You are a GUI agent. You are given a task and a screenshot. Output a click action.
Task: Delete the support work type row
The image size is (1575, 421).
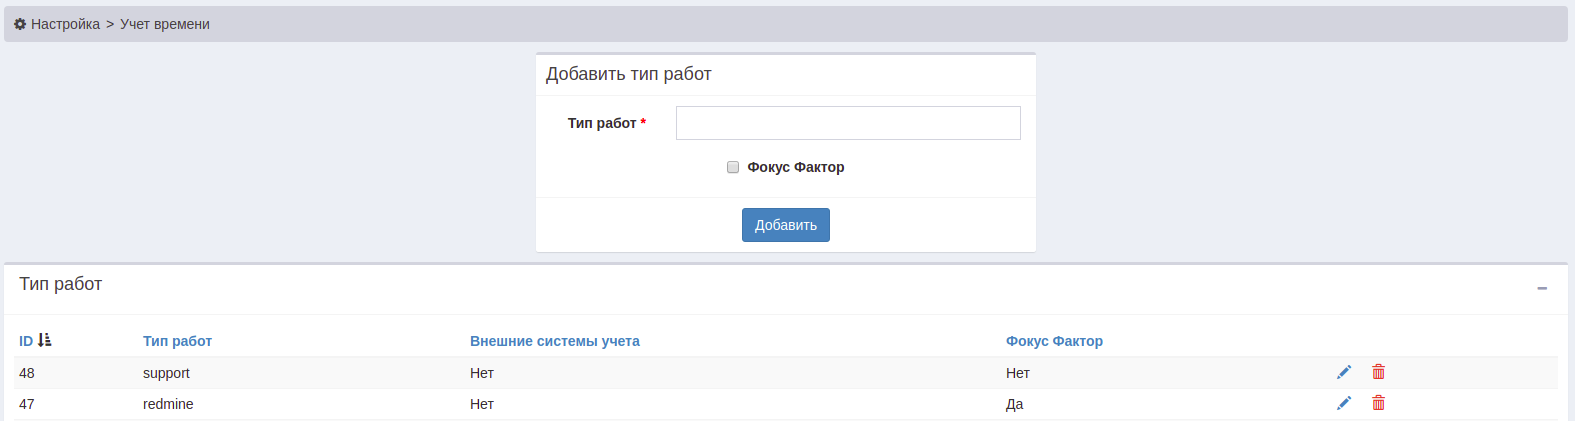[x=1378, y=372]
